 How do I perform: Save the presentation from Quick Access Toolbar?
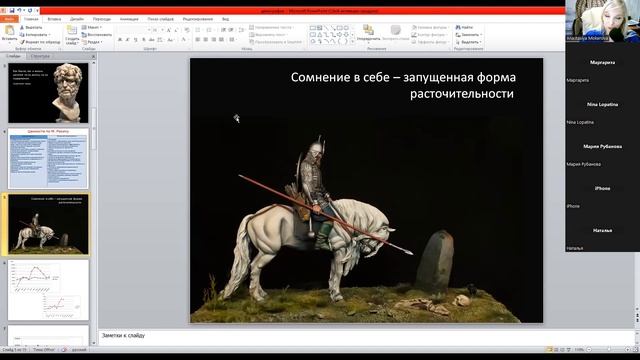point(12,11)
